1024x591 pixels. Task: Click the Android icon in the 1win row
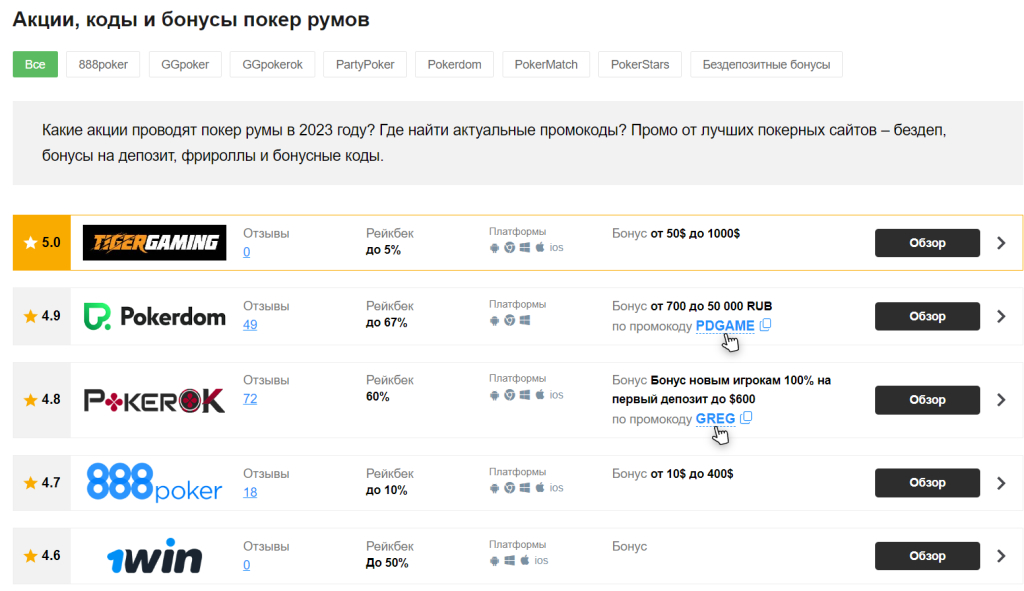494,560
